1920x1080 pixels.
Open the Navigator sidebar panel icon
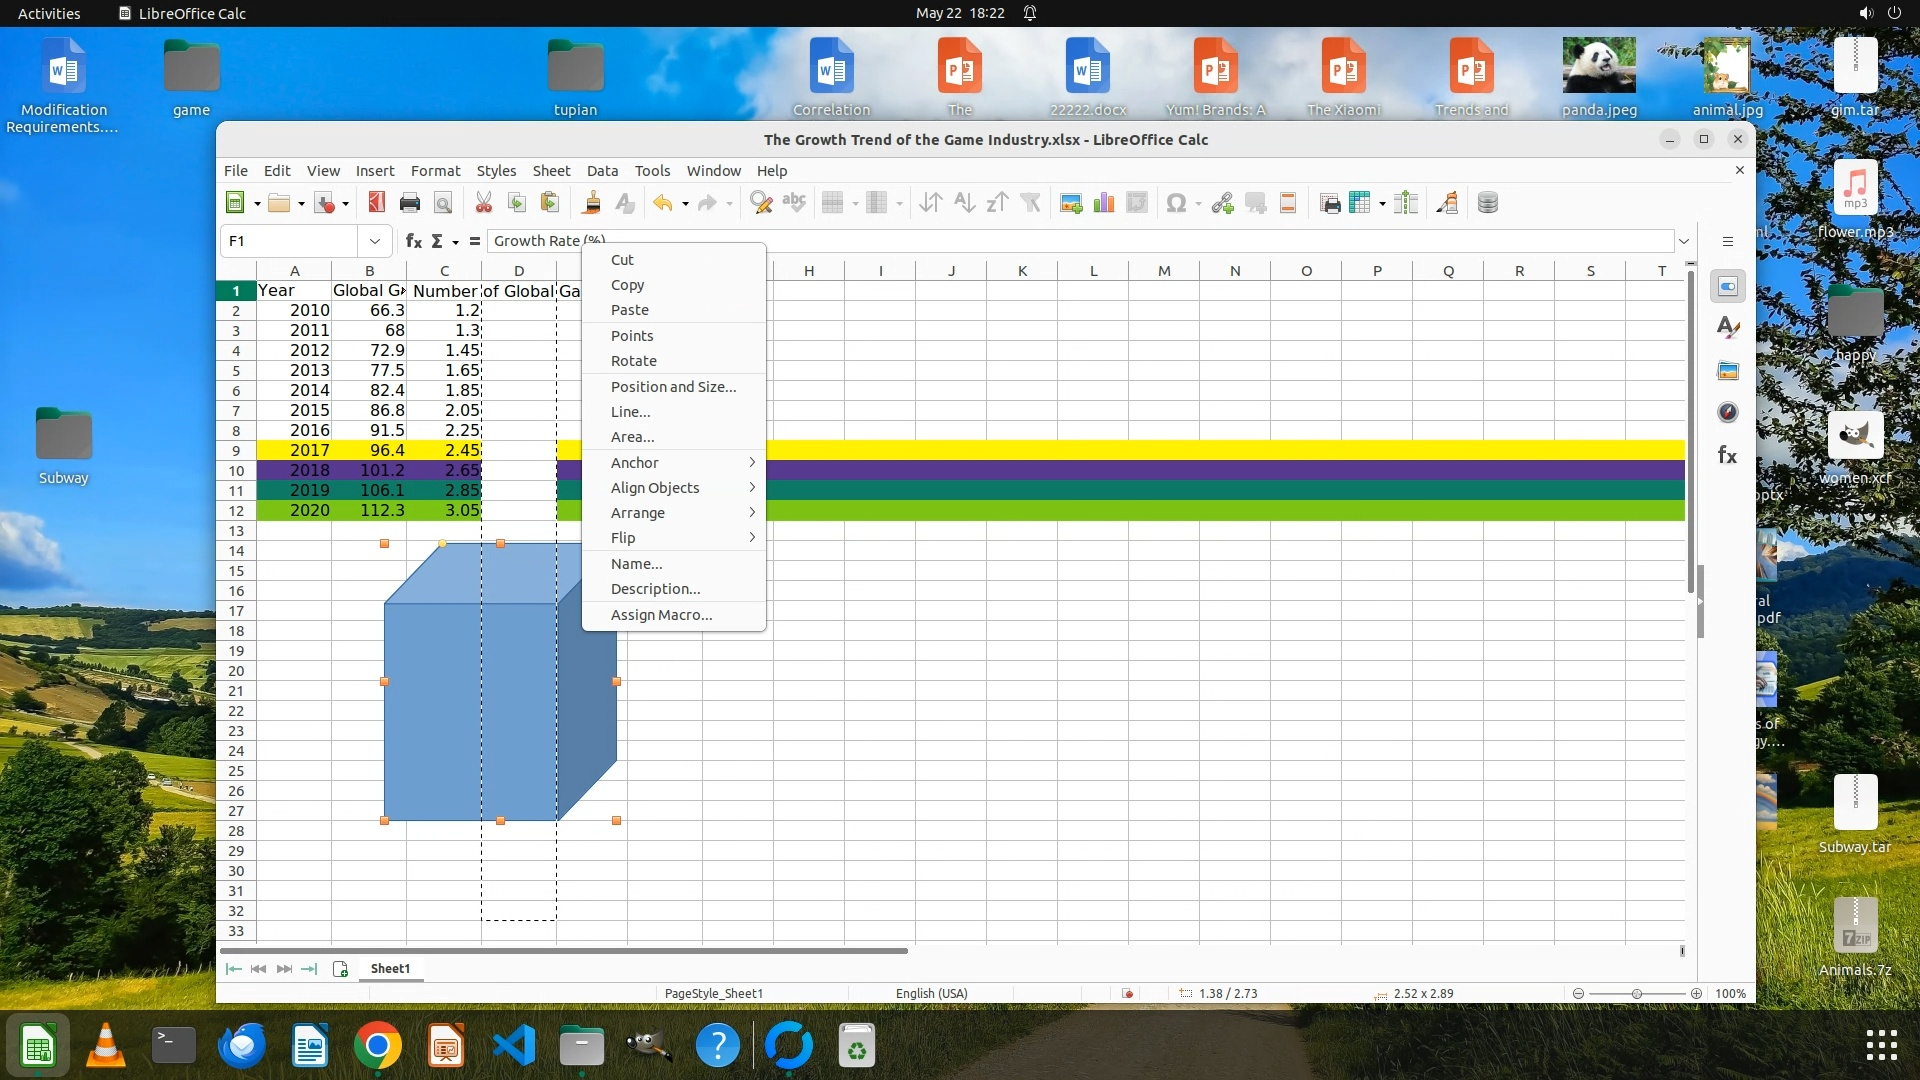(1727, 413)
